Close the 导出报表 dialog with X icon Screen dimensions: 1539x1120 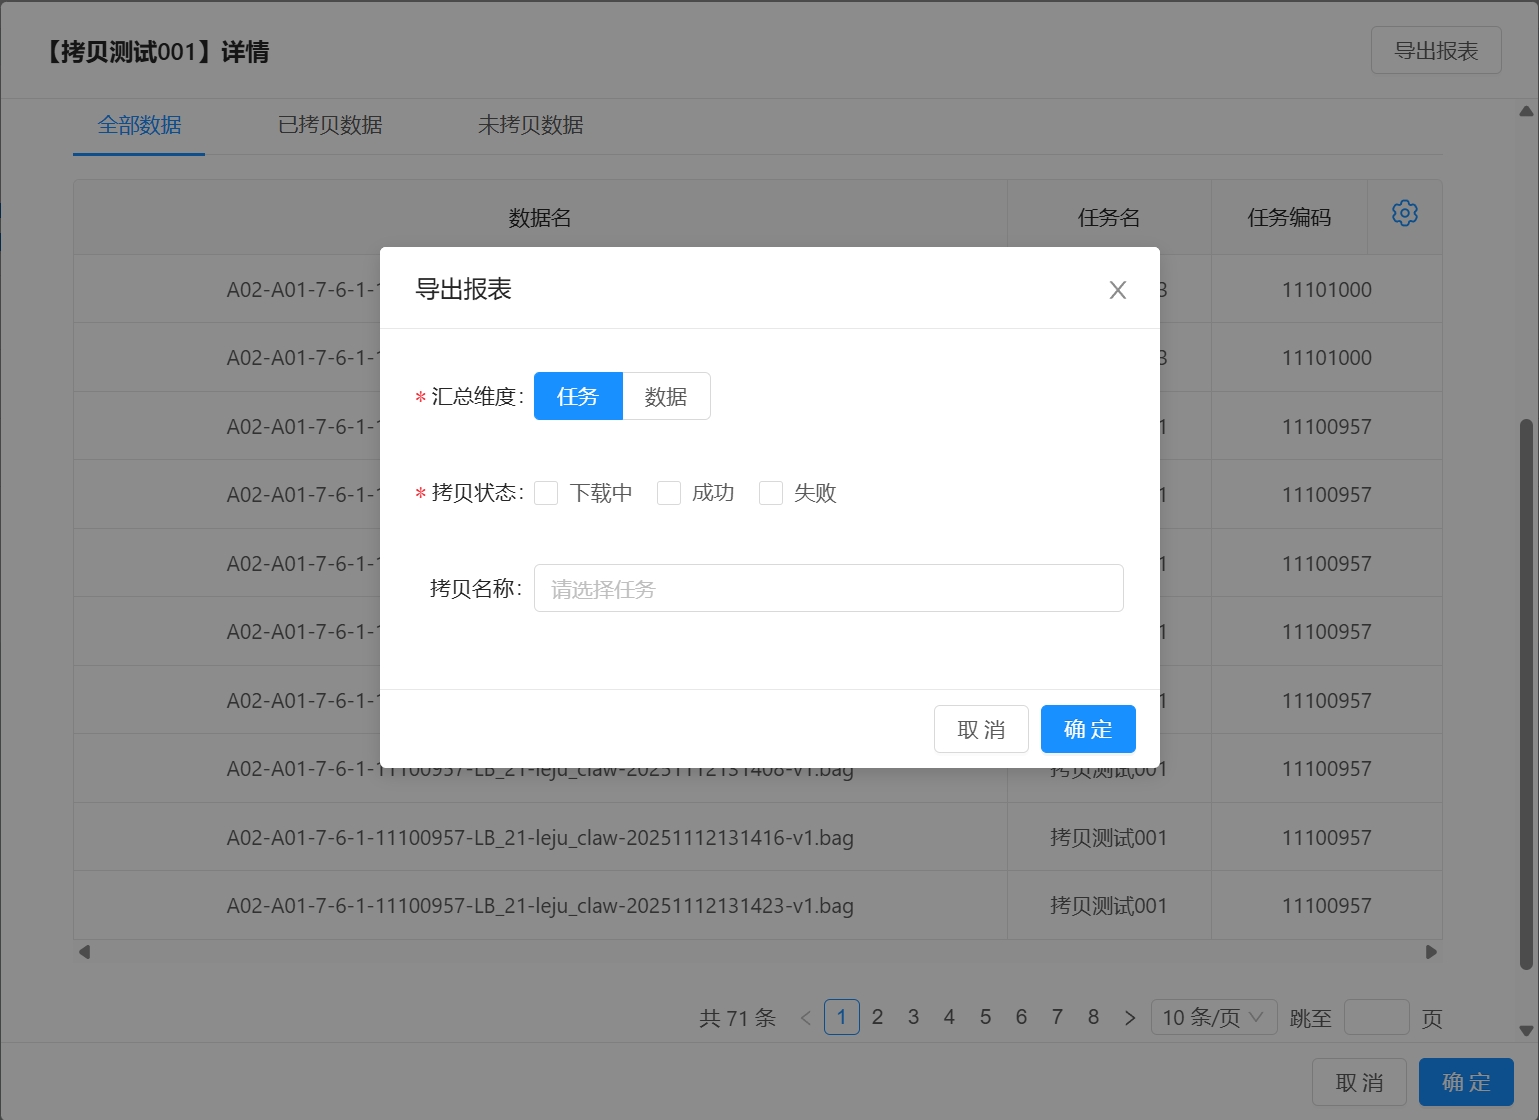tap(1117, 290)
